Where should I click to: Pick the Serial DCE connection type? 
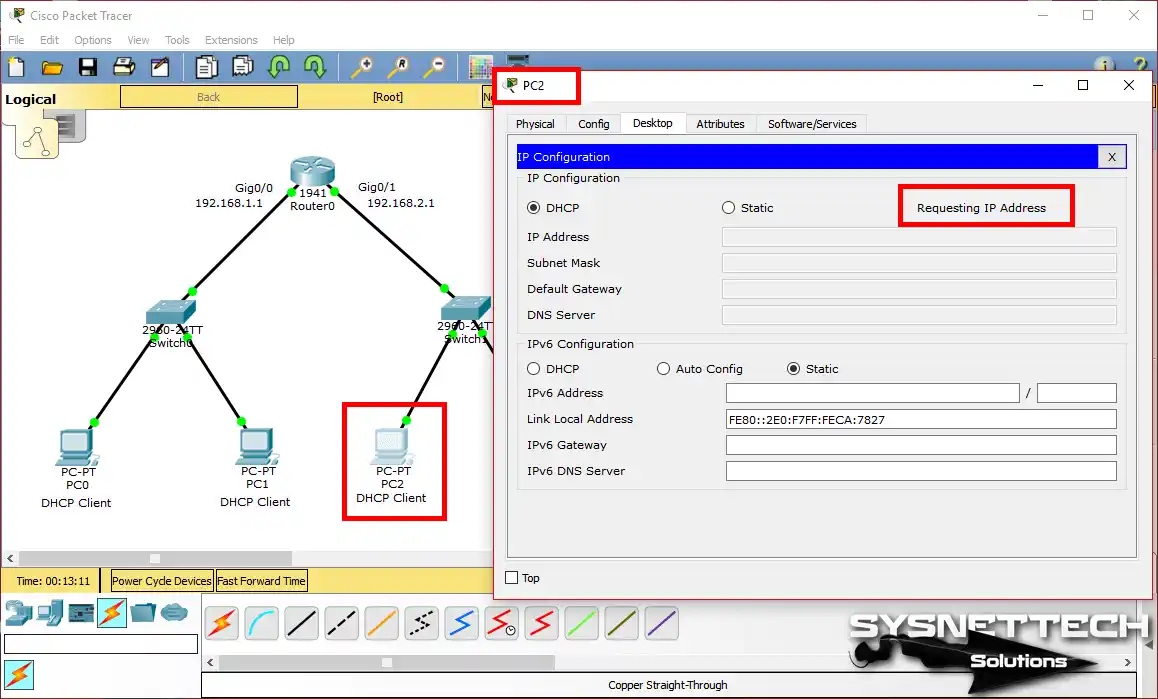(x=501, y=623)
